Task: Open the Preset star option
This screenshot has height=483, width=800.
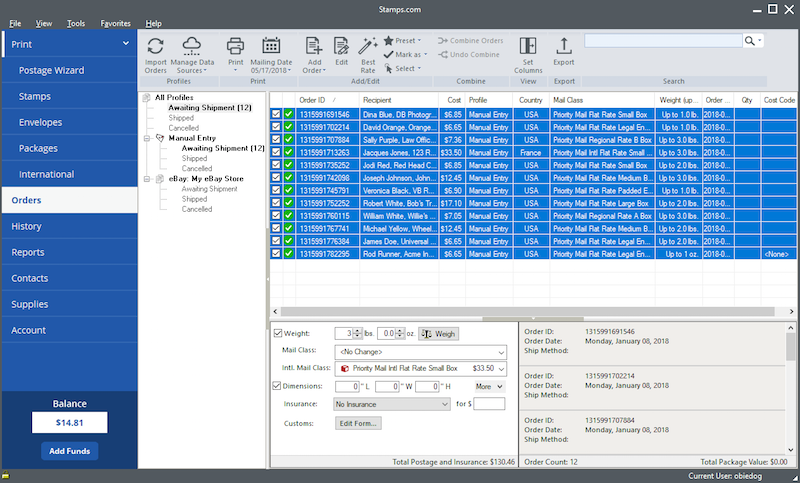Action: [403, 40]
